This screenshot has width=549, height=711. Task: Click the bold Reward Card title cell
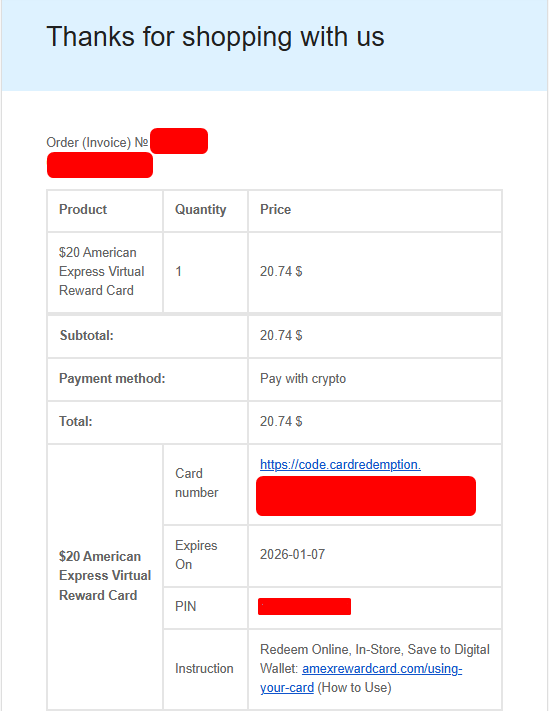tap(105, 576)
